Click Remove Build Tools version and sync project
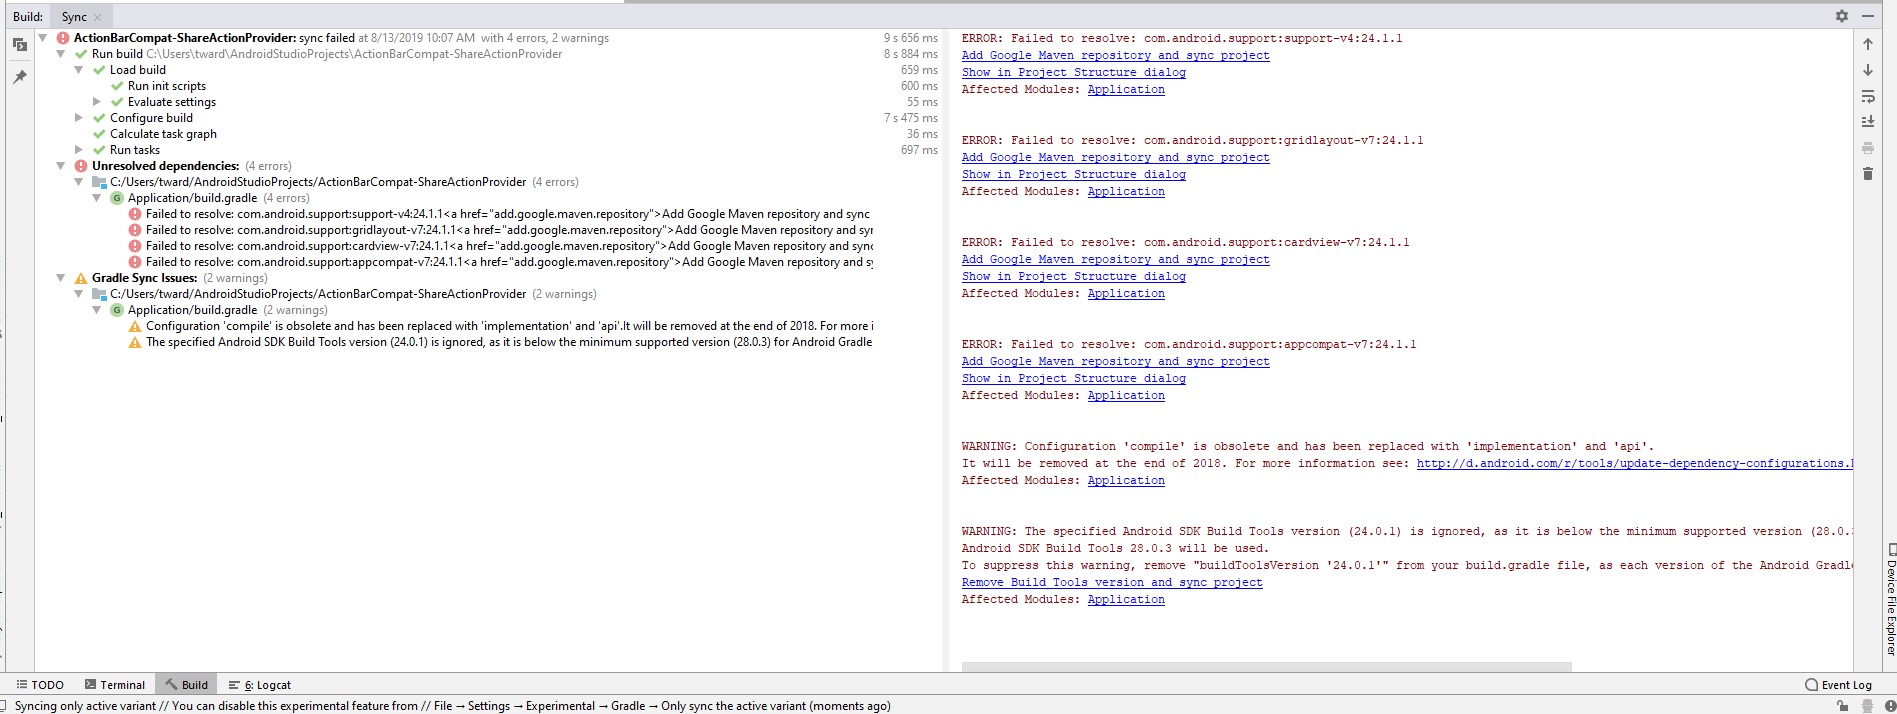The image size is (1897, 714). pyautogui.click(x=1112, y=583)
